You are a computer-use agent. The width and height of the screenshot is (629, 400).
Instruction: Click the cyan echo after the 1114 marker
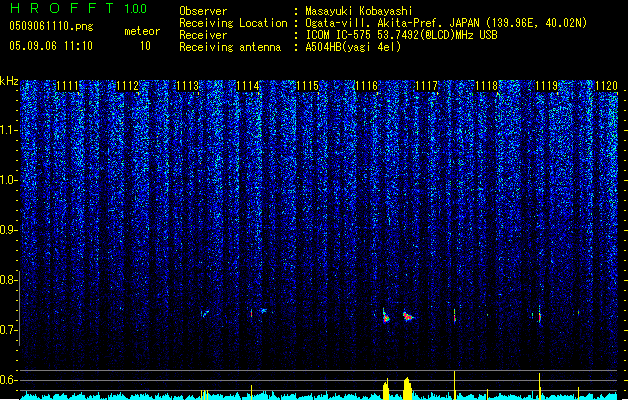click(x=264, y=310)
